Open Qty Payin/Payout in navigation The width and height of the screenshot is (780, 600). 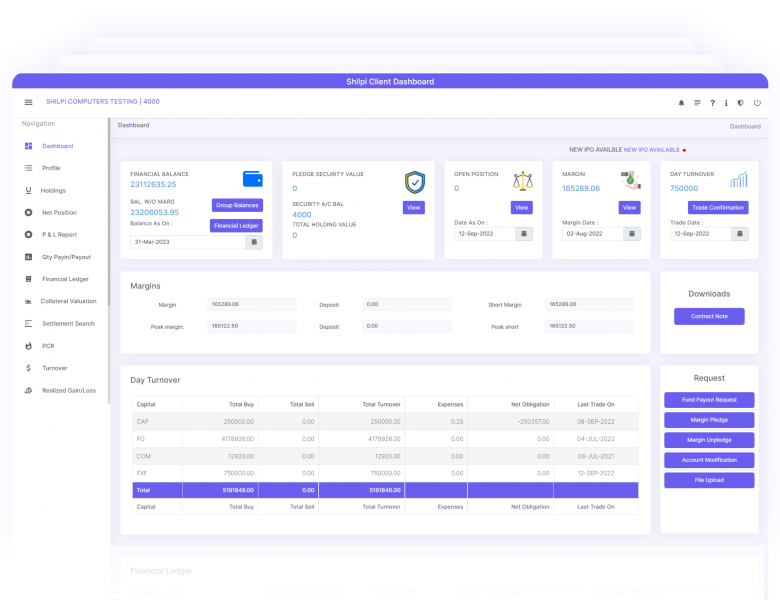66,257
